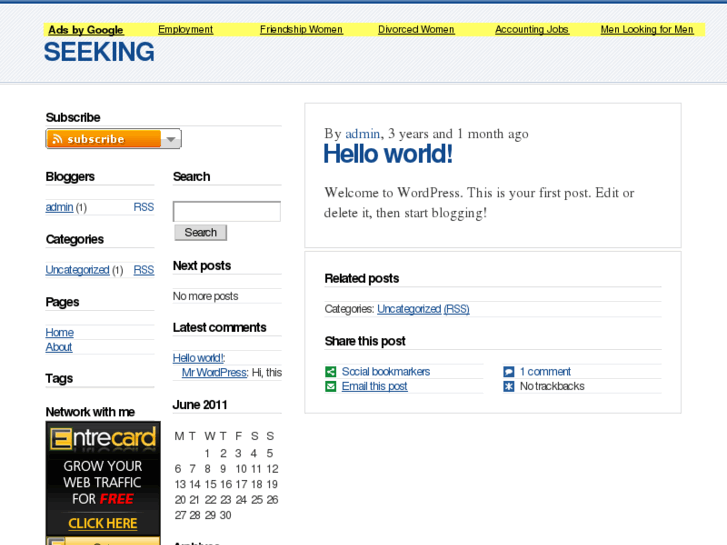
Task: Click the blue trackbacks asterisk icon
Action: (x=509, y=386)
